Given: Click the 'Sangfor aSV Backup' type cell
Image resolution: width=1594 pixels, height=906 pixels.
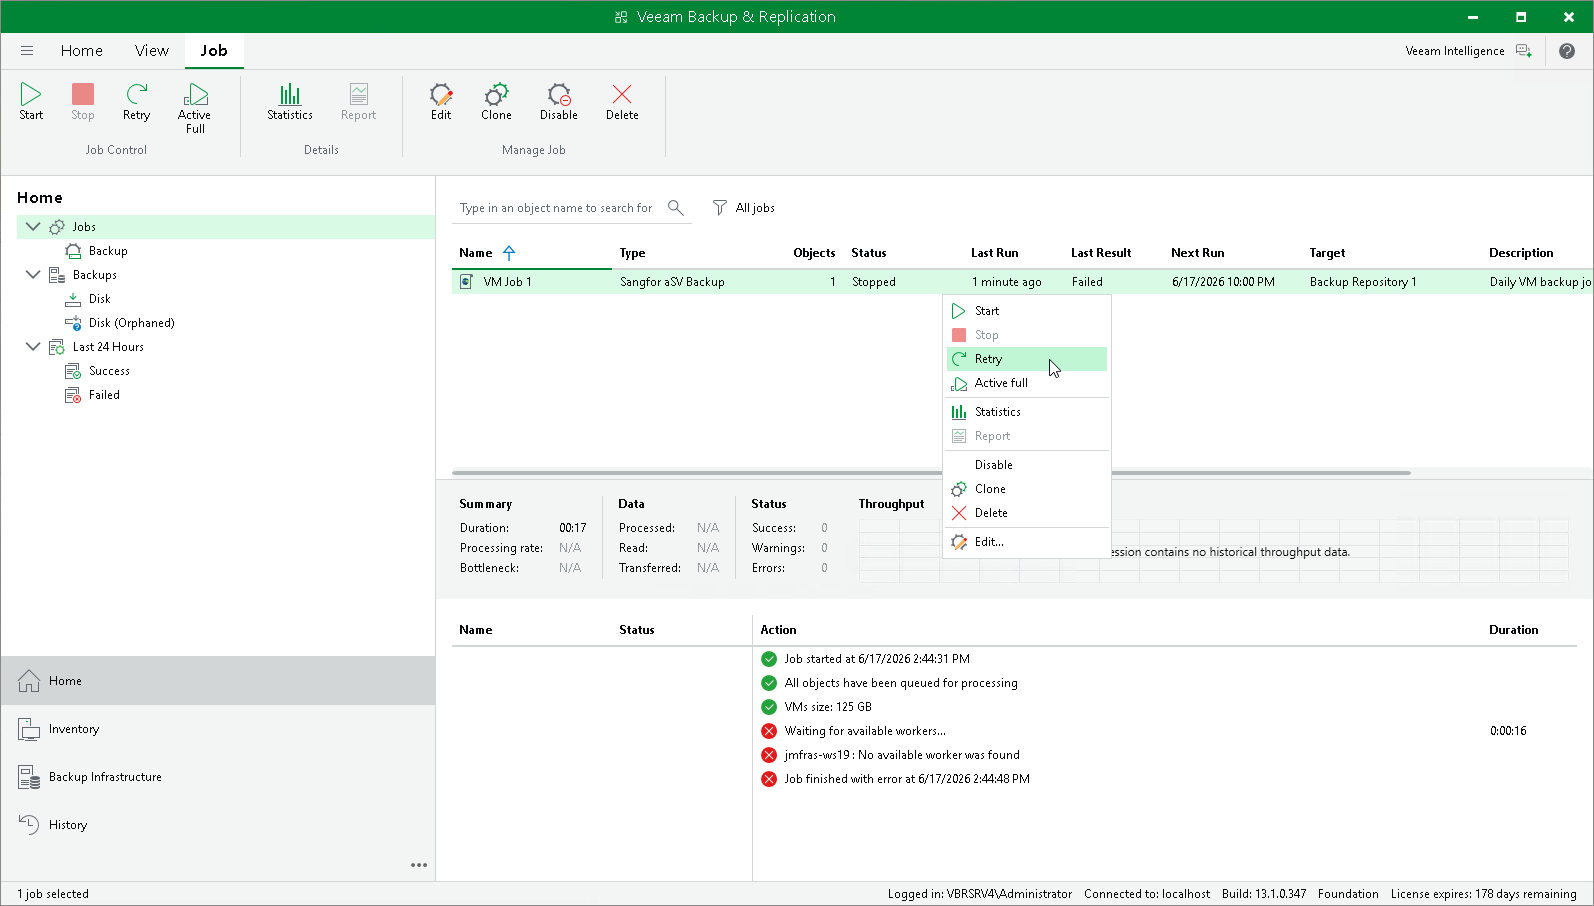Looking at the screenshot, I should click(x=672, y=282).
